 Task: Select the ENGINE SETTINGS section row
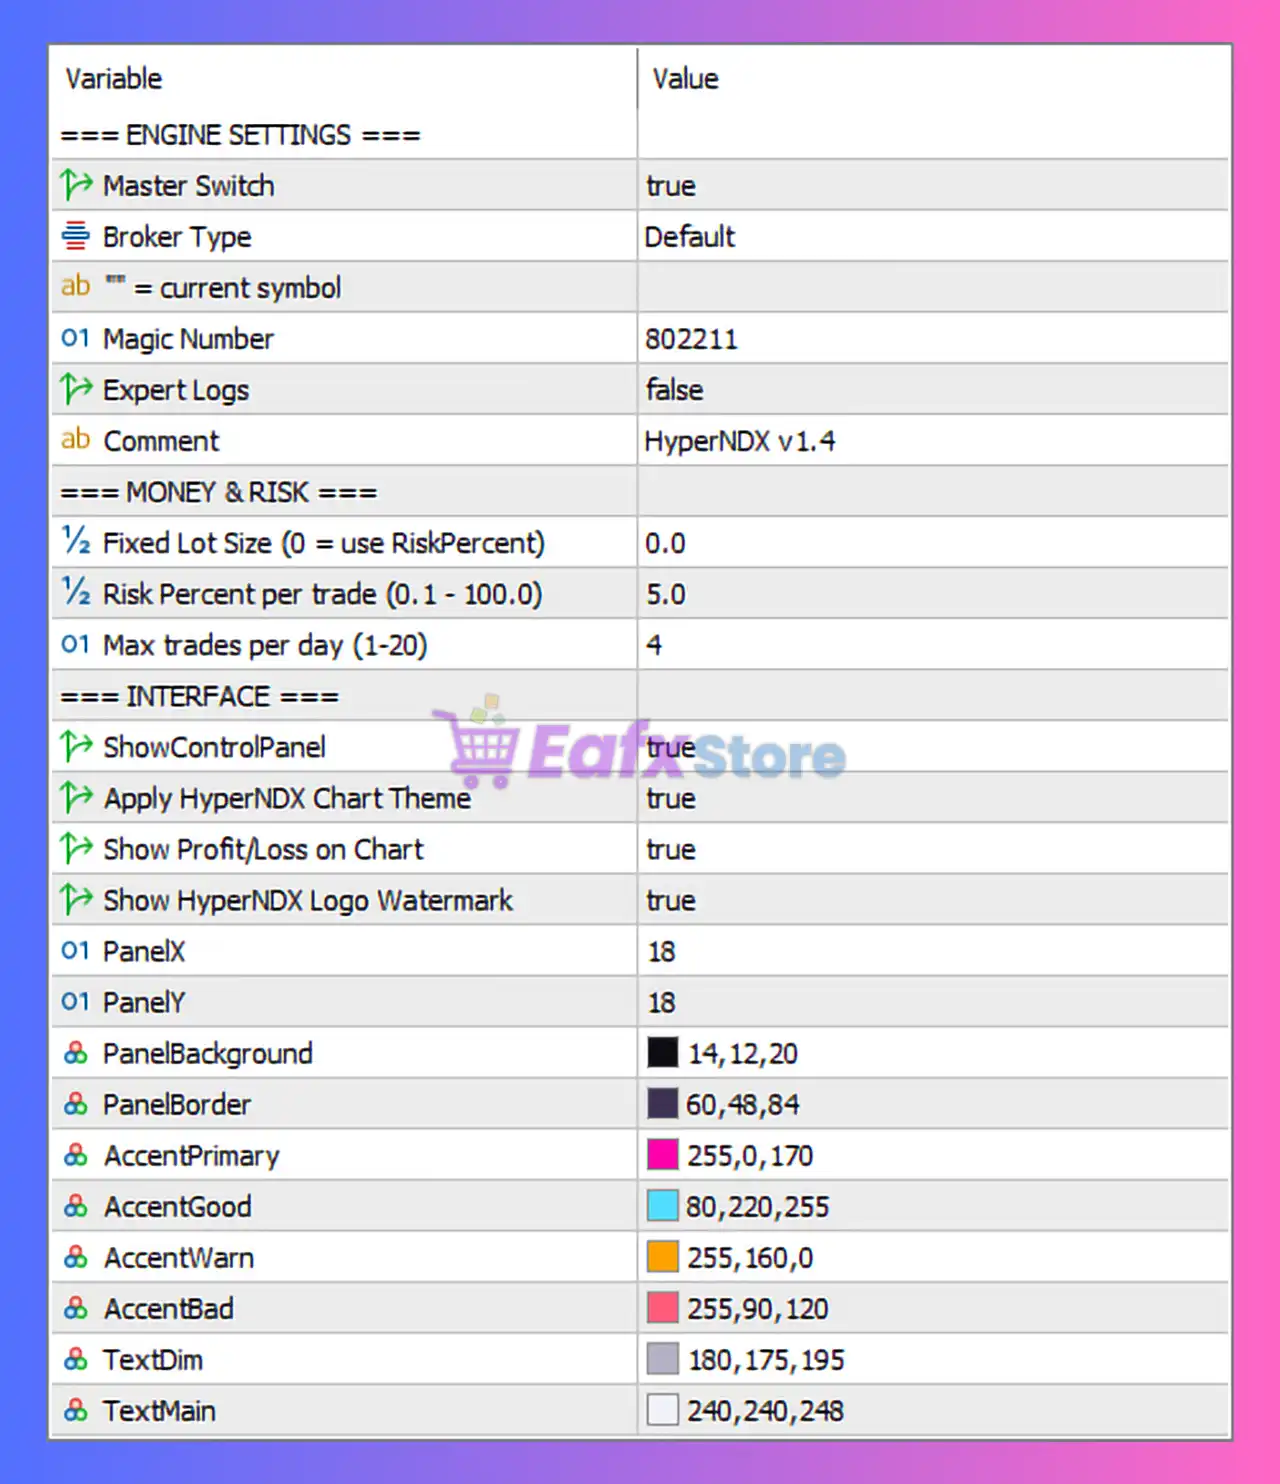240,134
